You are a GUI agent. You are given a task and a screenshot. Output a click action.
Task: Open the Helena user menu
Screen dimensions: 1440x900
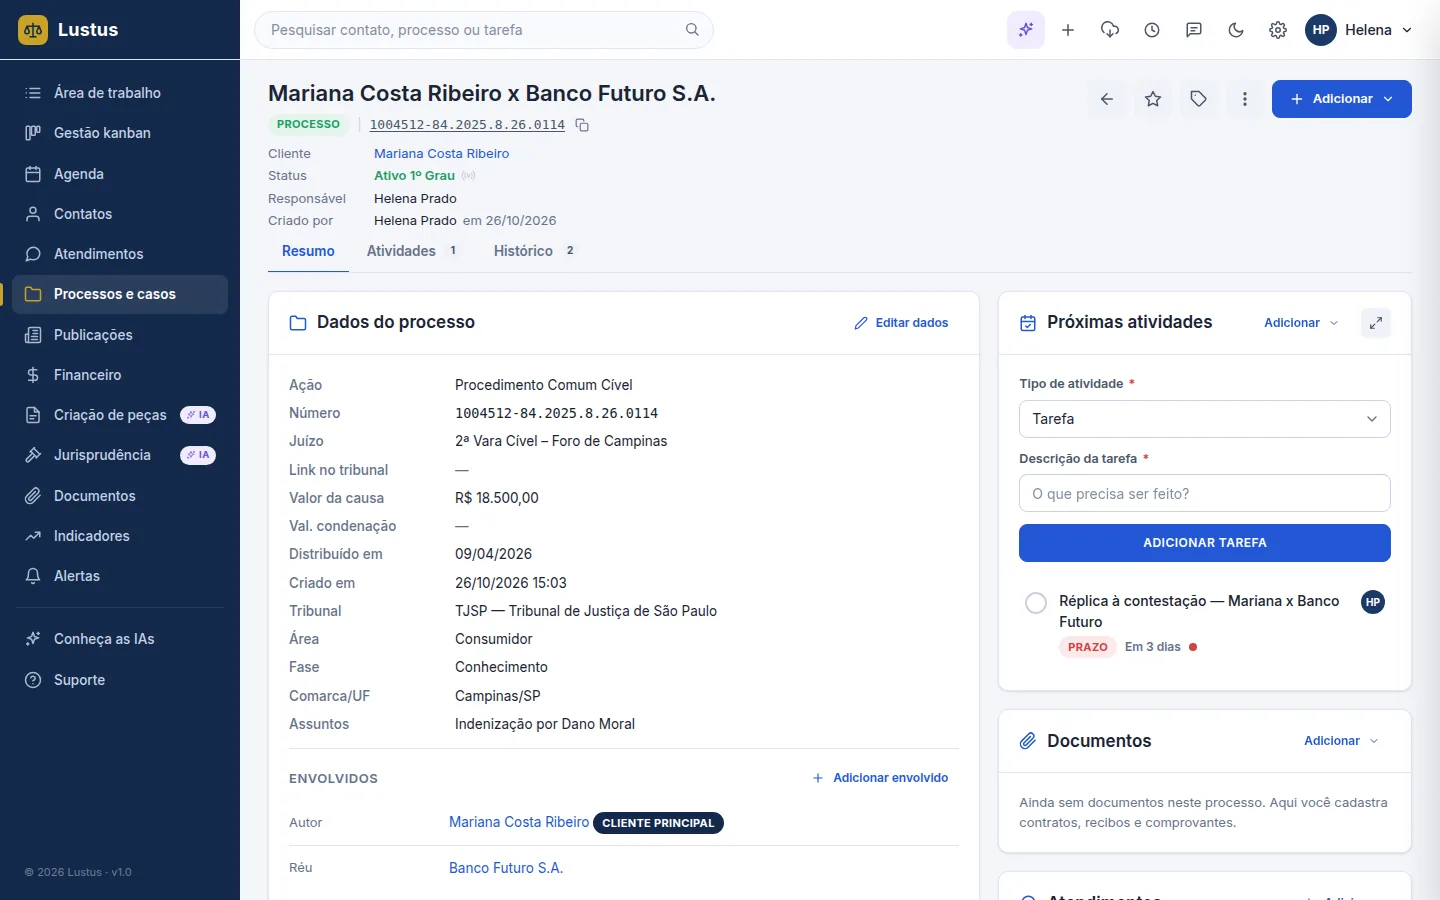(1359, 30)
